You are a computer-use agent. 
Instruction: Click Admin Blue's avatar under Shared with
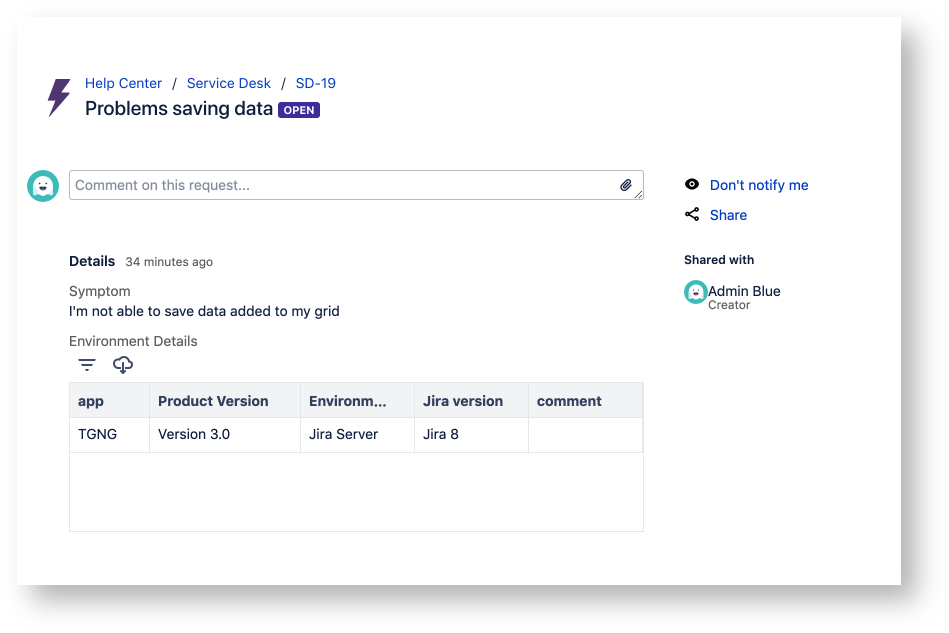point(695,292)
